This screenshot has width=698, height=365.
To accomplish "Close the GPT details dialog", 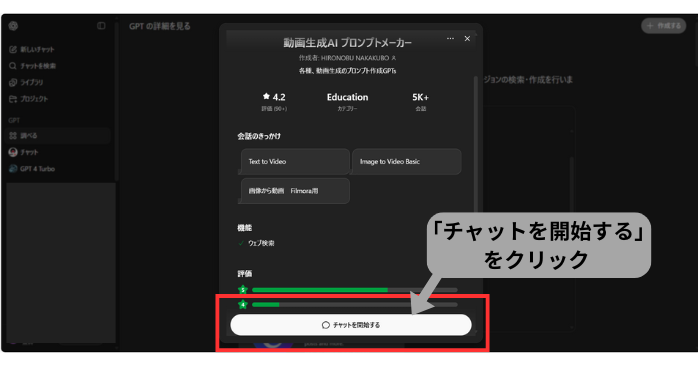I will pos(467,39).
